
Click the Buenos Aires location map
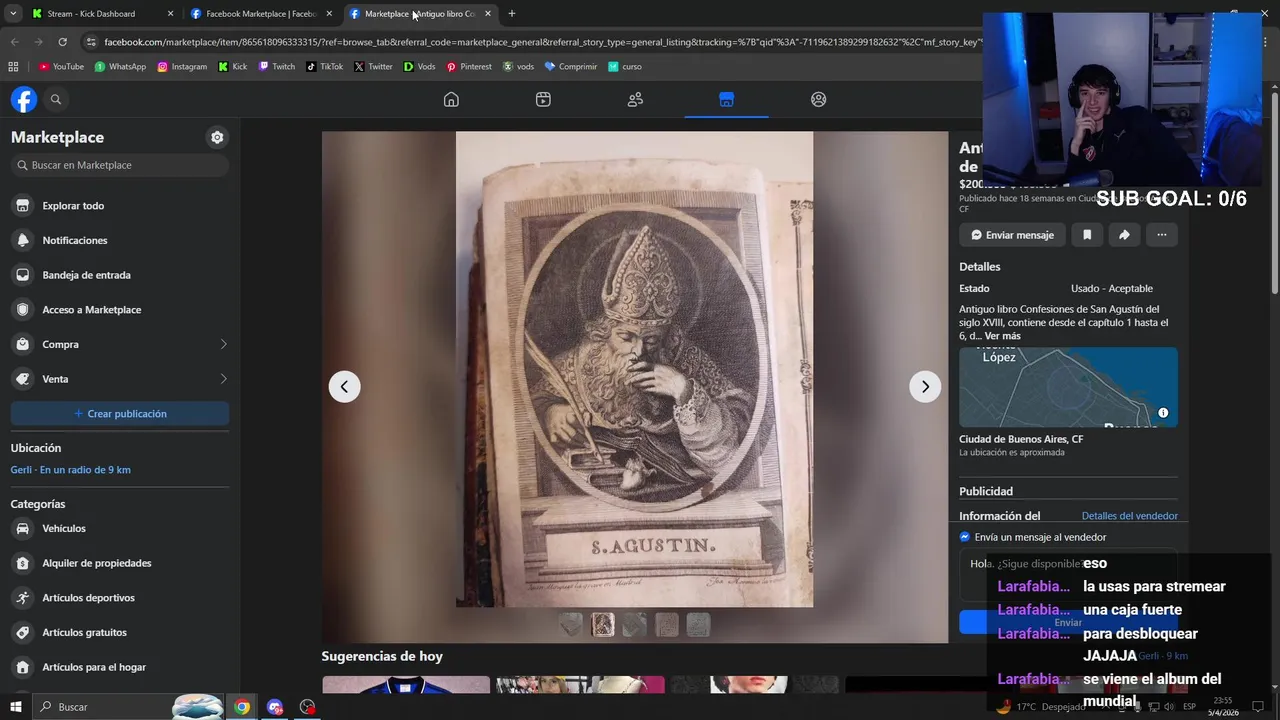click(x=1068, y=387)
